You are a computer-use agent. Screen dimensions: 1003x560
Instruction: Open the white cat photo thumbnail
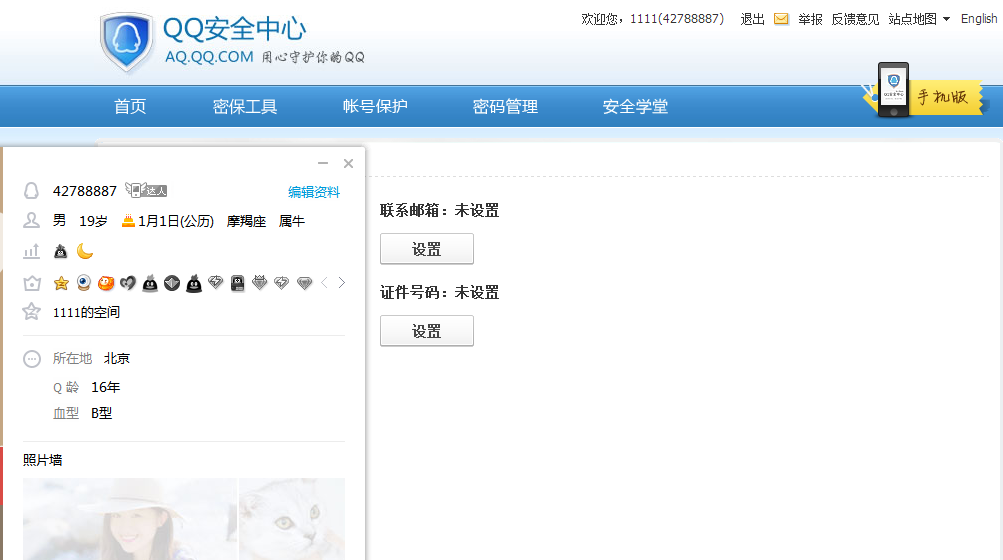point(292,519)
